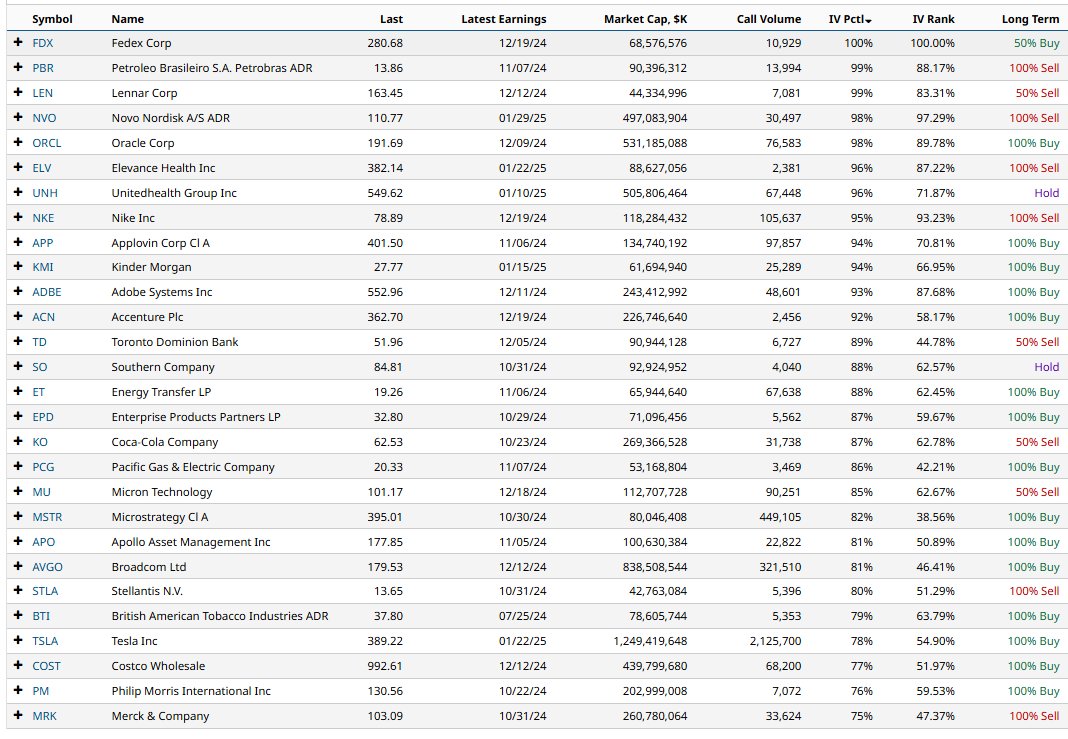Viewport: 1068px width, 739px height.
Task: Open the MSTR symbol link
Action: (47, 517)
